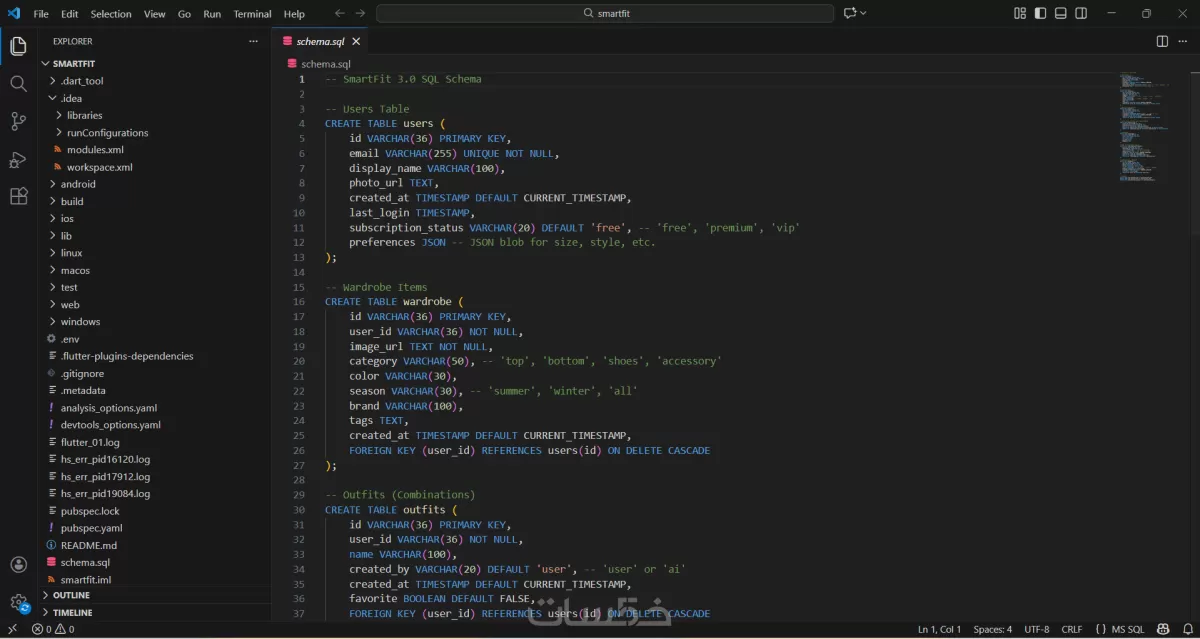Click the Split Editor Right icon
This screenshot has height=639, width=1200.
coord(1162,41)
